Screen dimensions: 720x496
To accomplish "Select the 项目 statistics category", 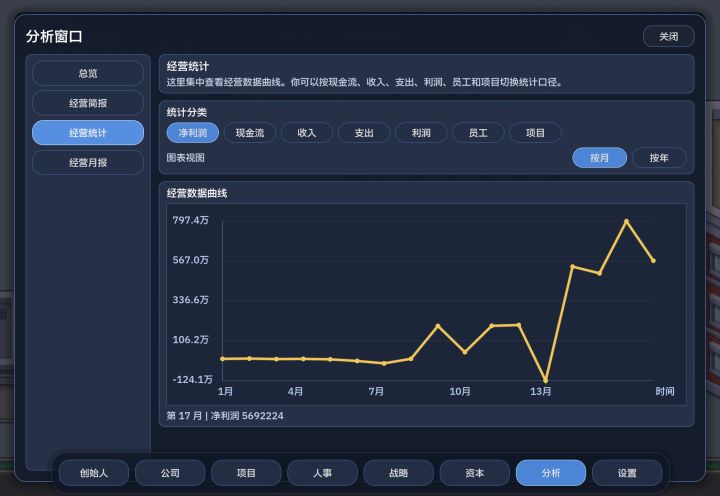I will click(x=535, y=133).
